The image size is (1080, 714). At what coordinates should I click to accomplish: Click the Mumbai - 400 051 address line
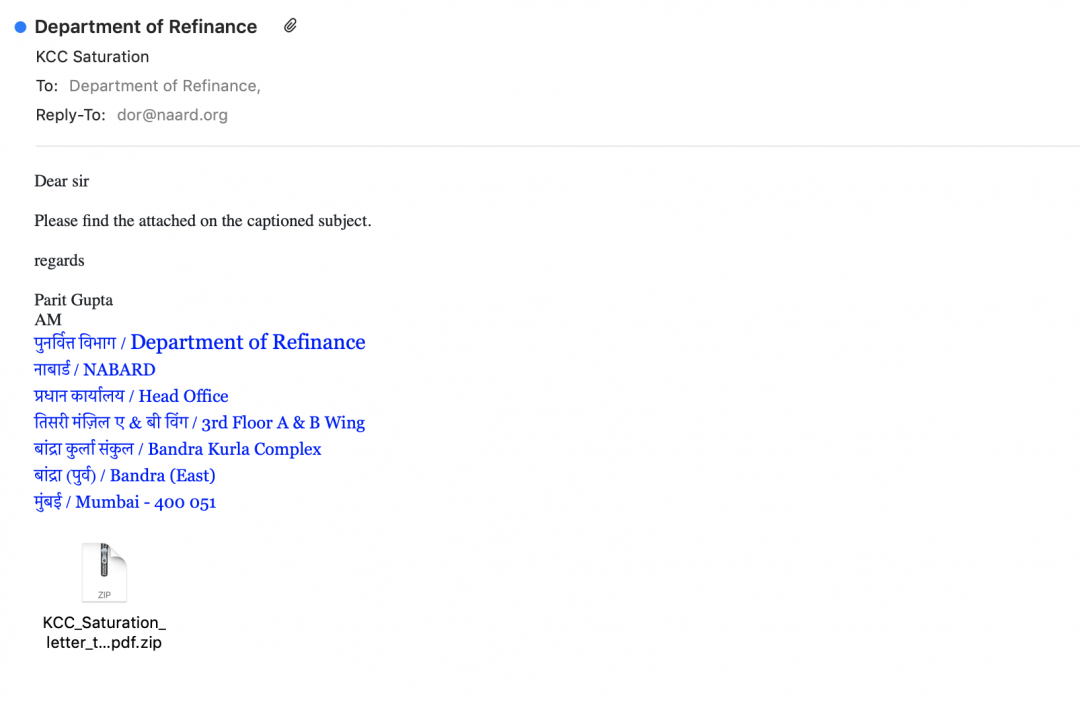click(145, 502)
